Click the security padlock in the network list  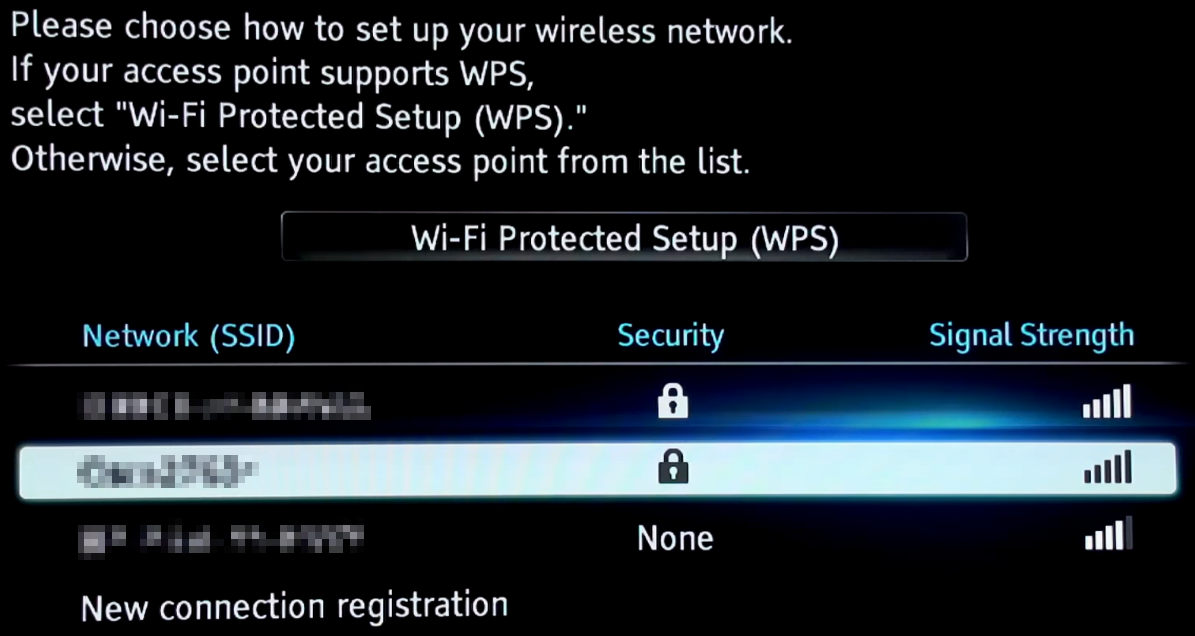tap(672, 401)
